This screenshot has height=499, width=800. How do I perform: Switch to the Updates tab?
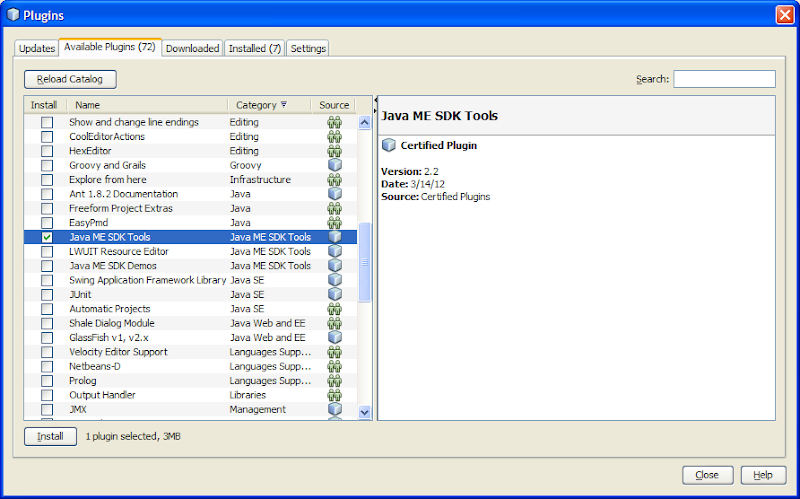click(x=37, y=48)
